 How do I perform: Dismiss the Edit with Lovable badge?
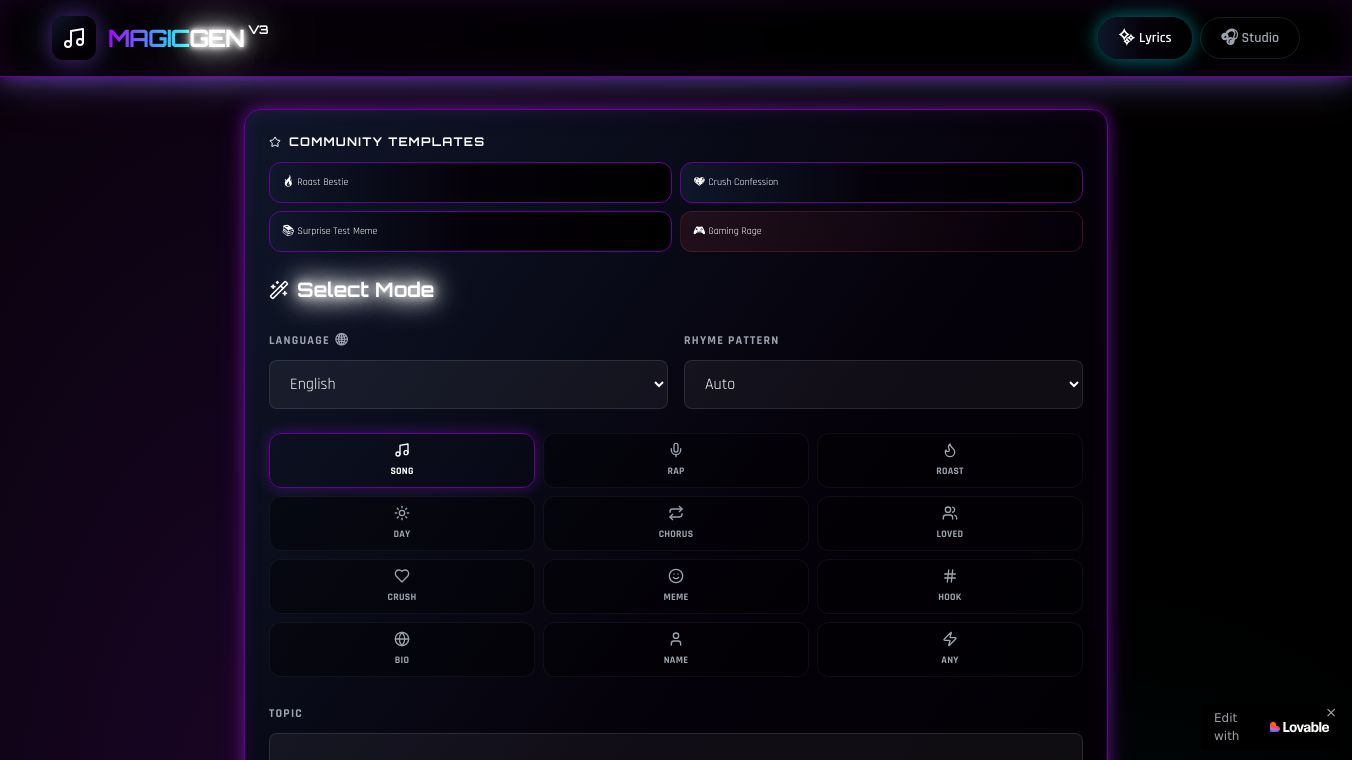(x=1330, y=713)
